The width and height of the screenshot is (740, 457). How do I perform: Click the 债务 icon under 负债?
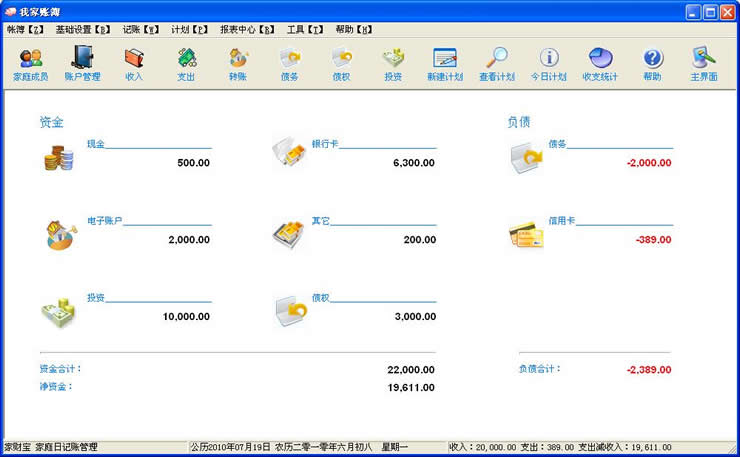click(526, 158)
